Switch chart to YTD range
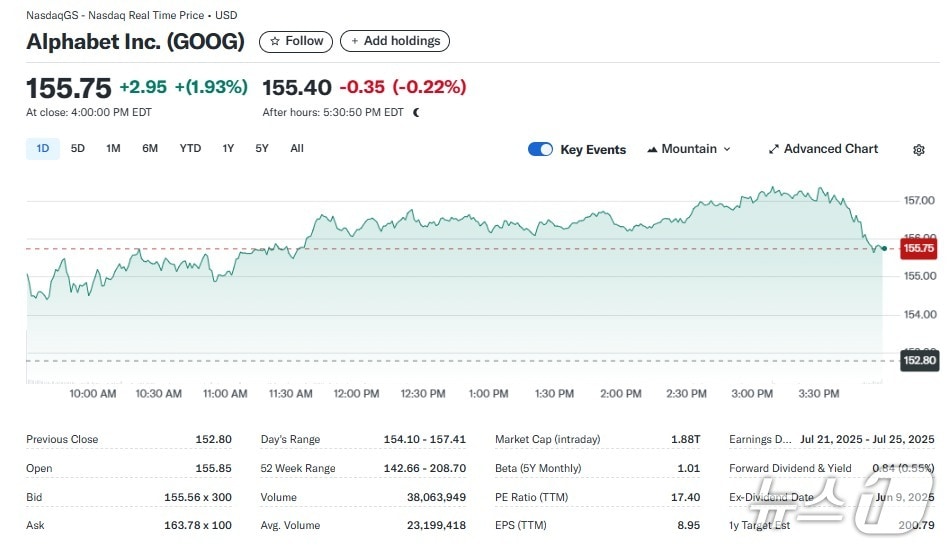The width and height of the screenshot is (947, 548). pyautogui.click(x=190, y=149)
